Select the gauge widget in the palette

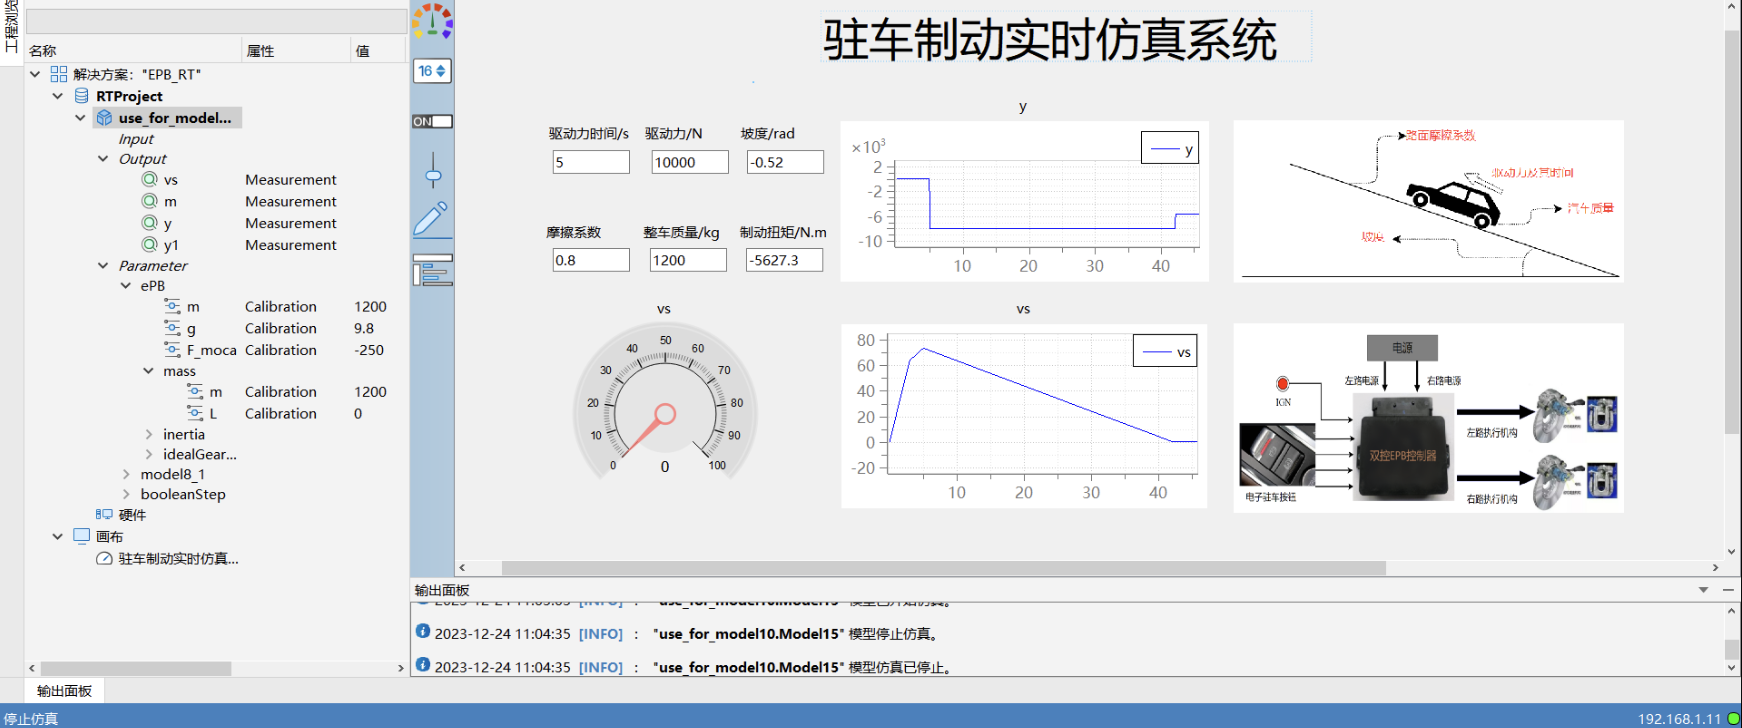pyautogui.click(x=432, y=21)
